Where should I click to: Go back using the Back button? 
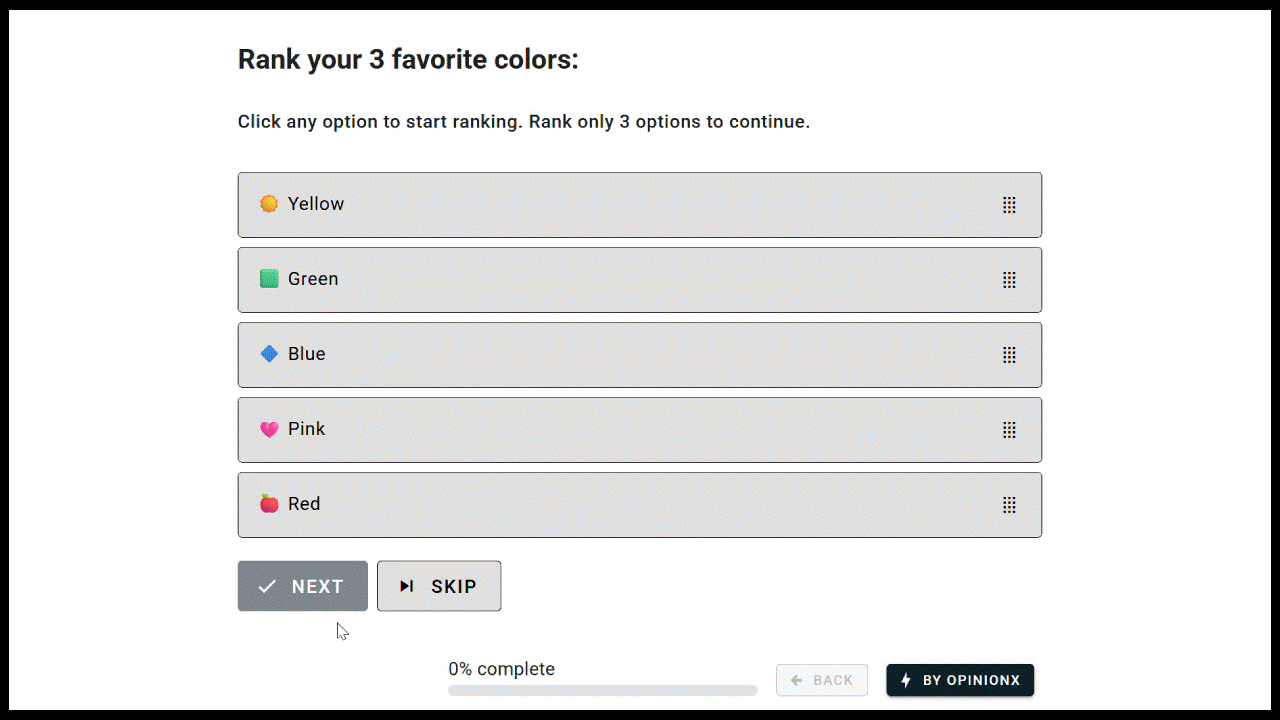[x=821, y=680]
